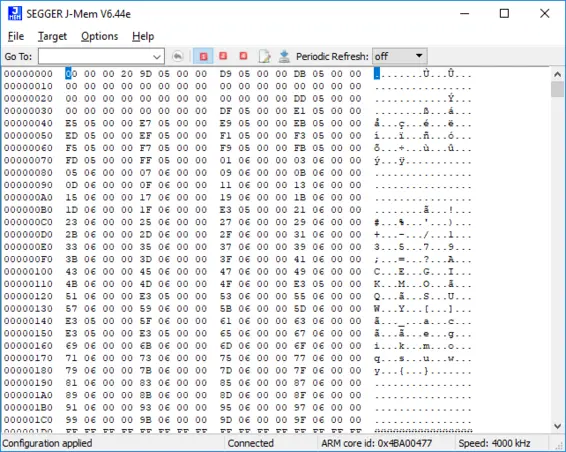Click the fill memory document icon
Viewport: 566px width, 452px height.
[264, 56]
